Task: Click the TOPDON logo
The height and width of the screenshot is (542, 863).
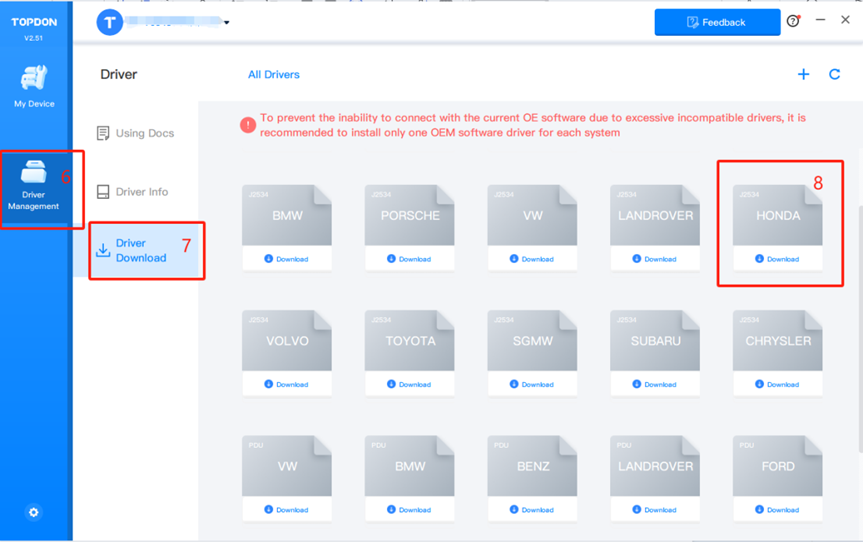Action: (x=34, y=22)
